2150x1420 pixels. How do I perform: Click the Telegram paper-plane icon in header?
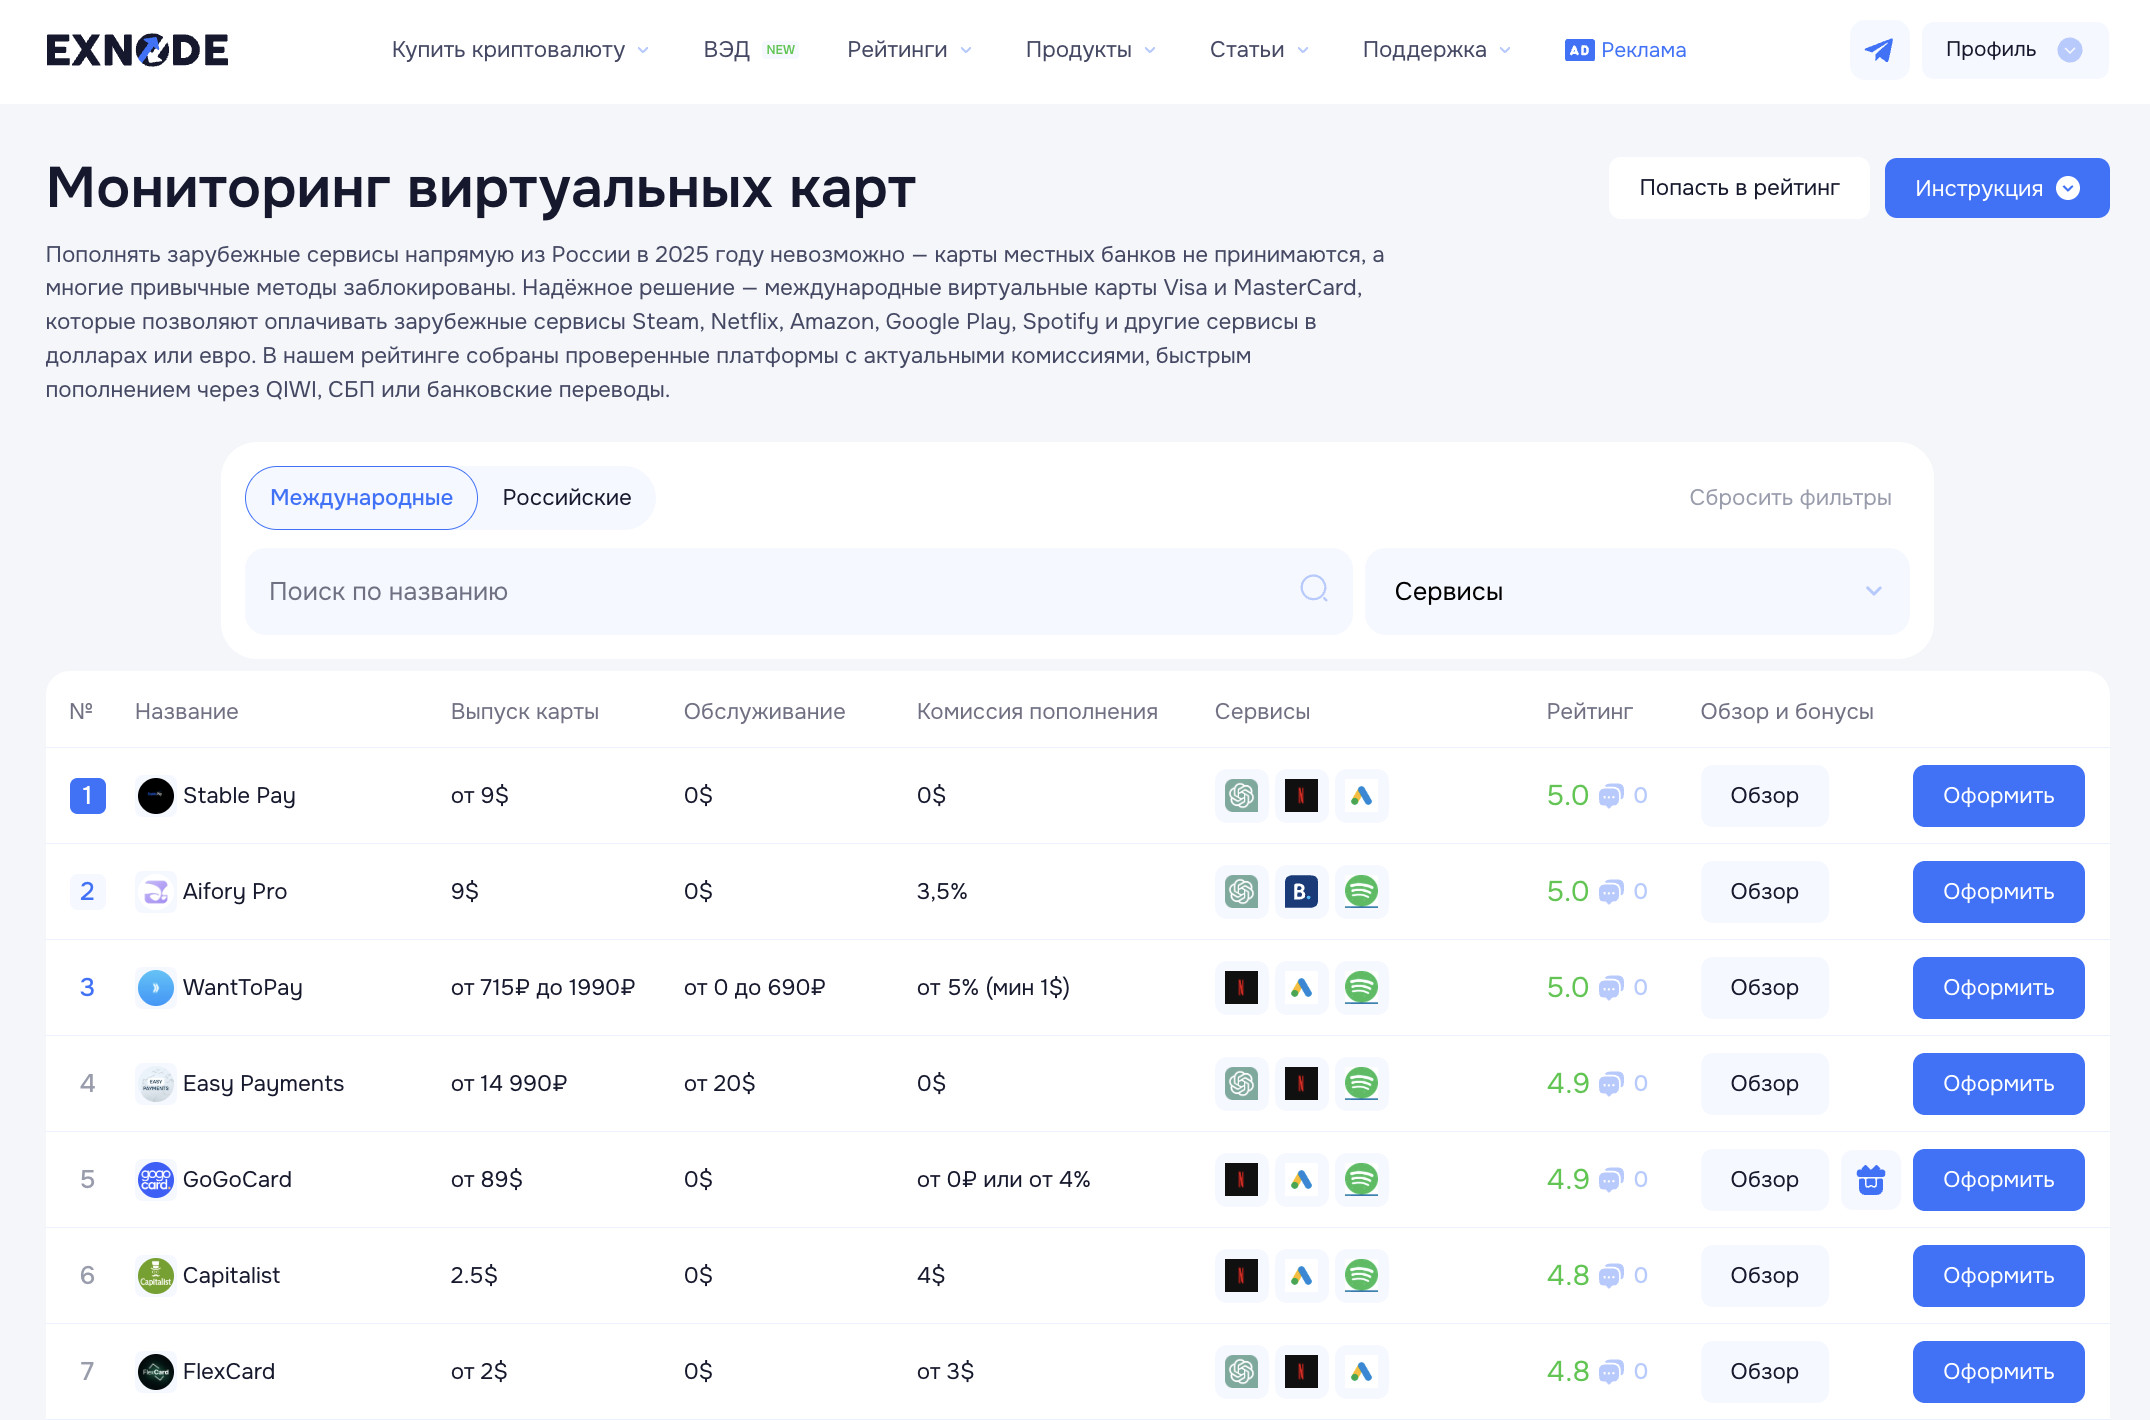[1879, 50]
